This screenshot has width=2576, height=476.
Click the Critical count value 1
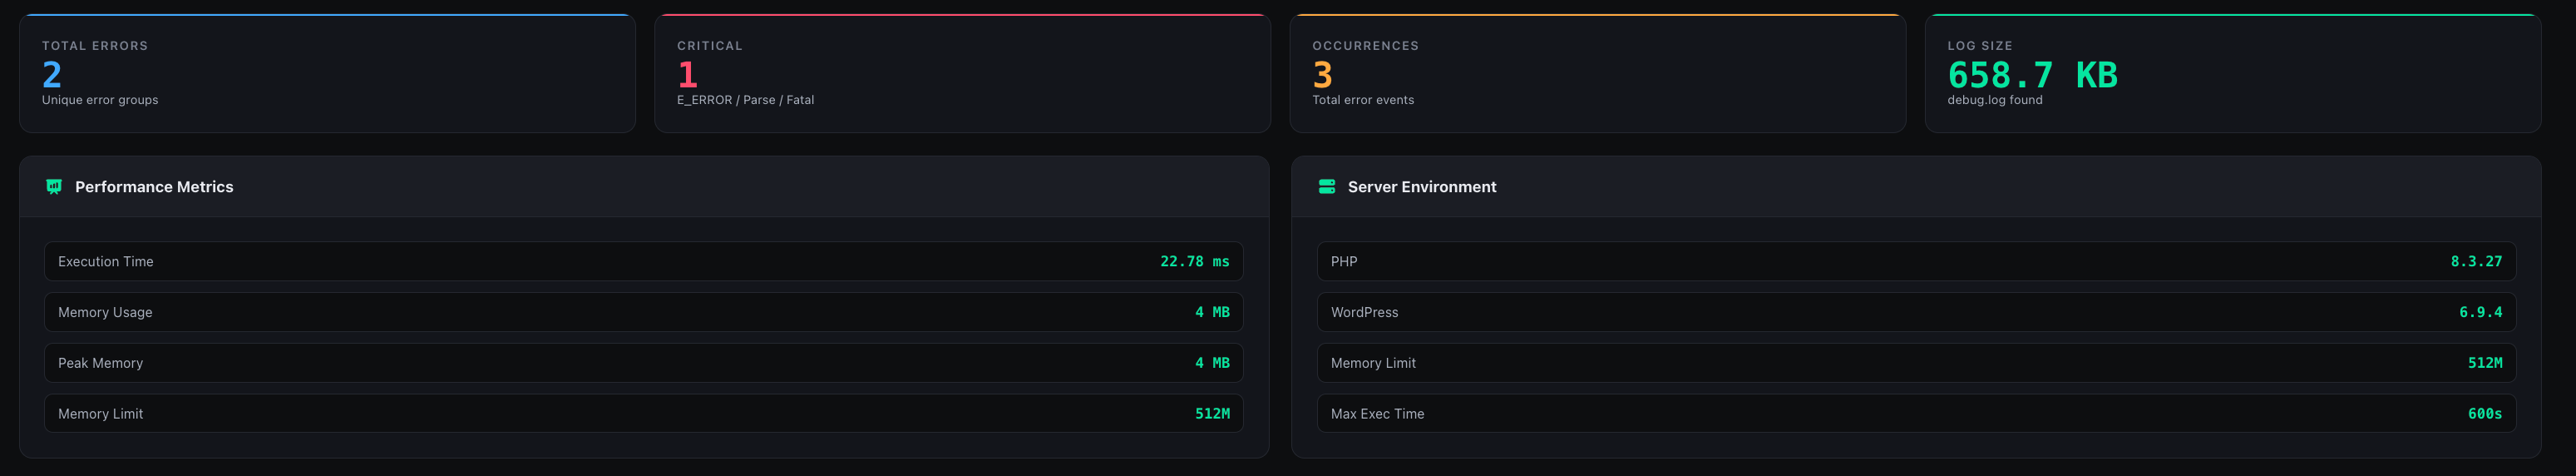tap(687, 75)
